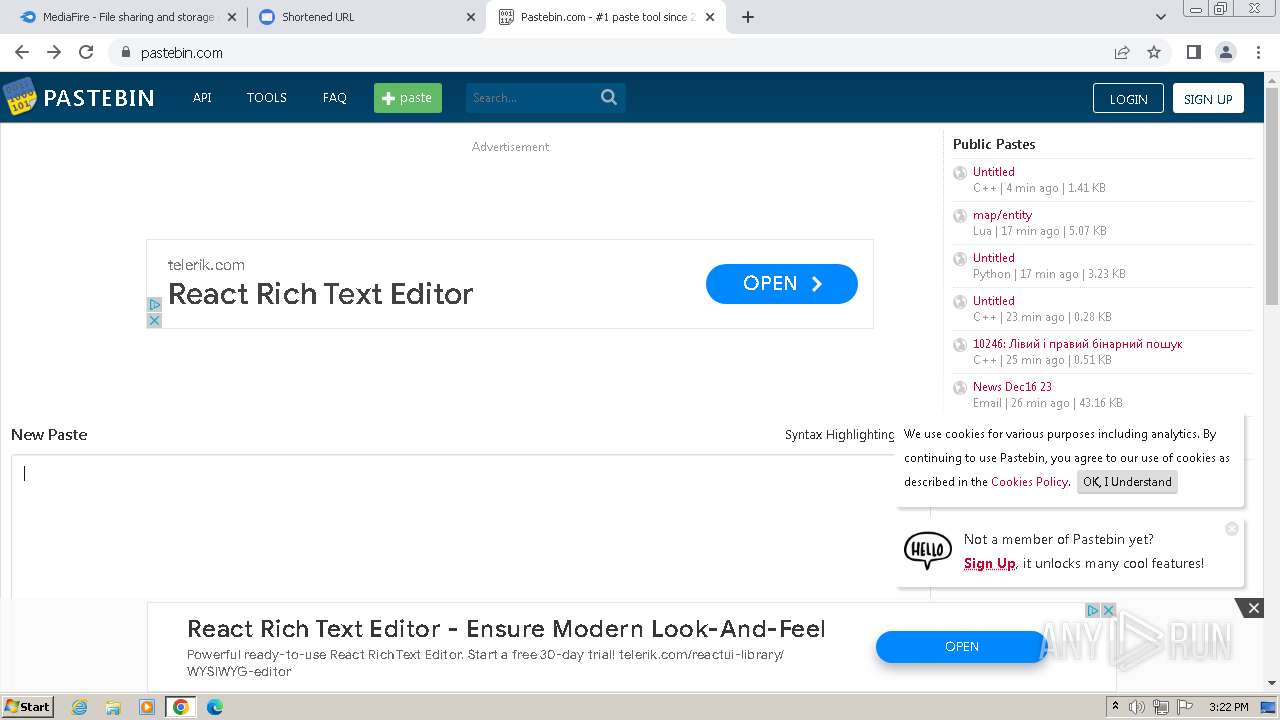Open the News Dec16 23 paste
This screenshot has width=1280, height=720.
1012,387
